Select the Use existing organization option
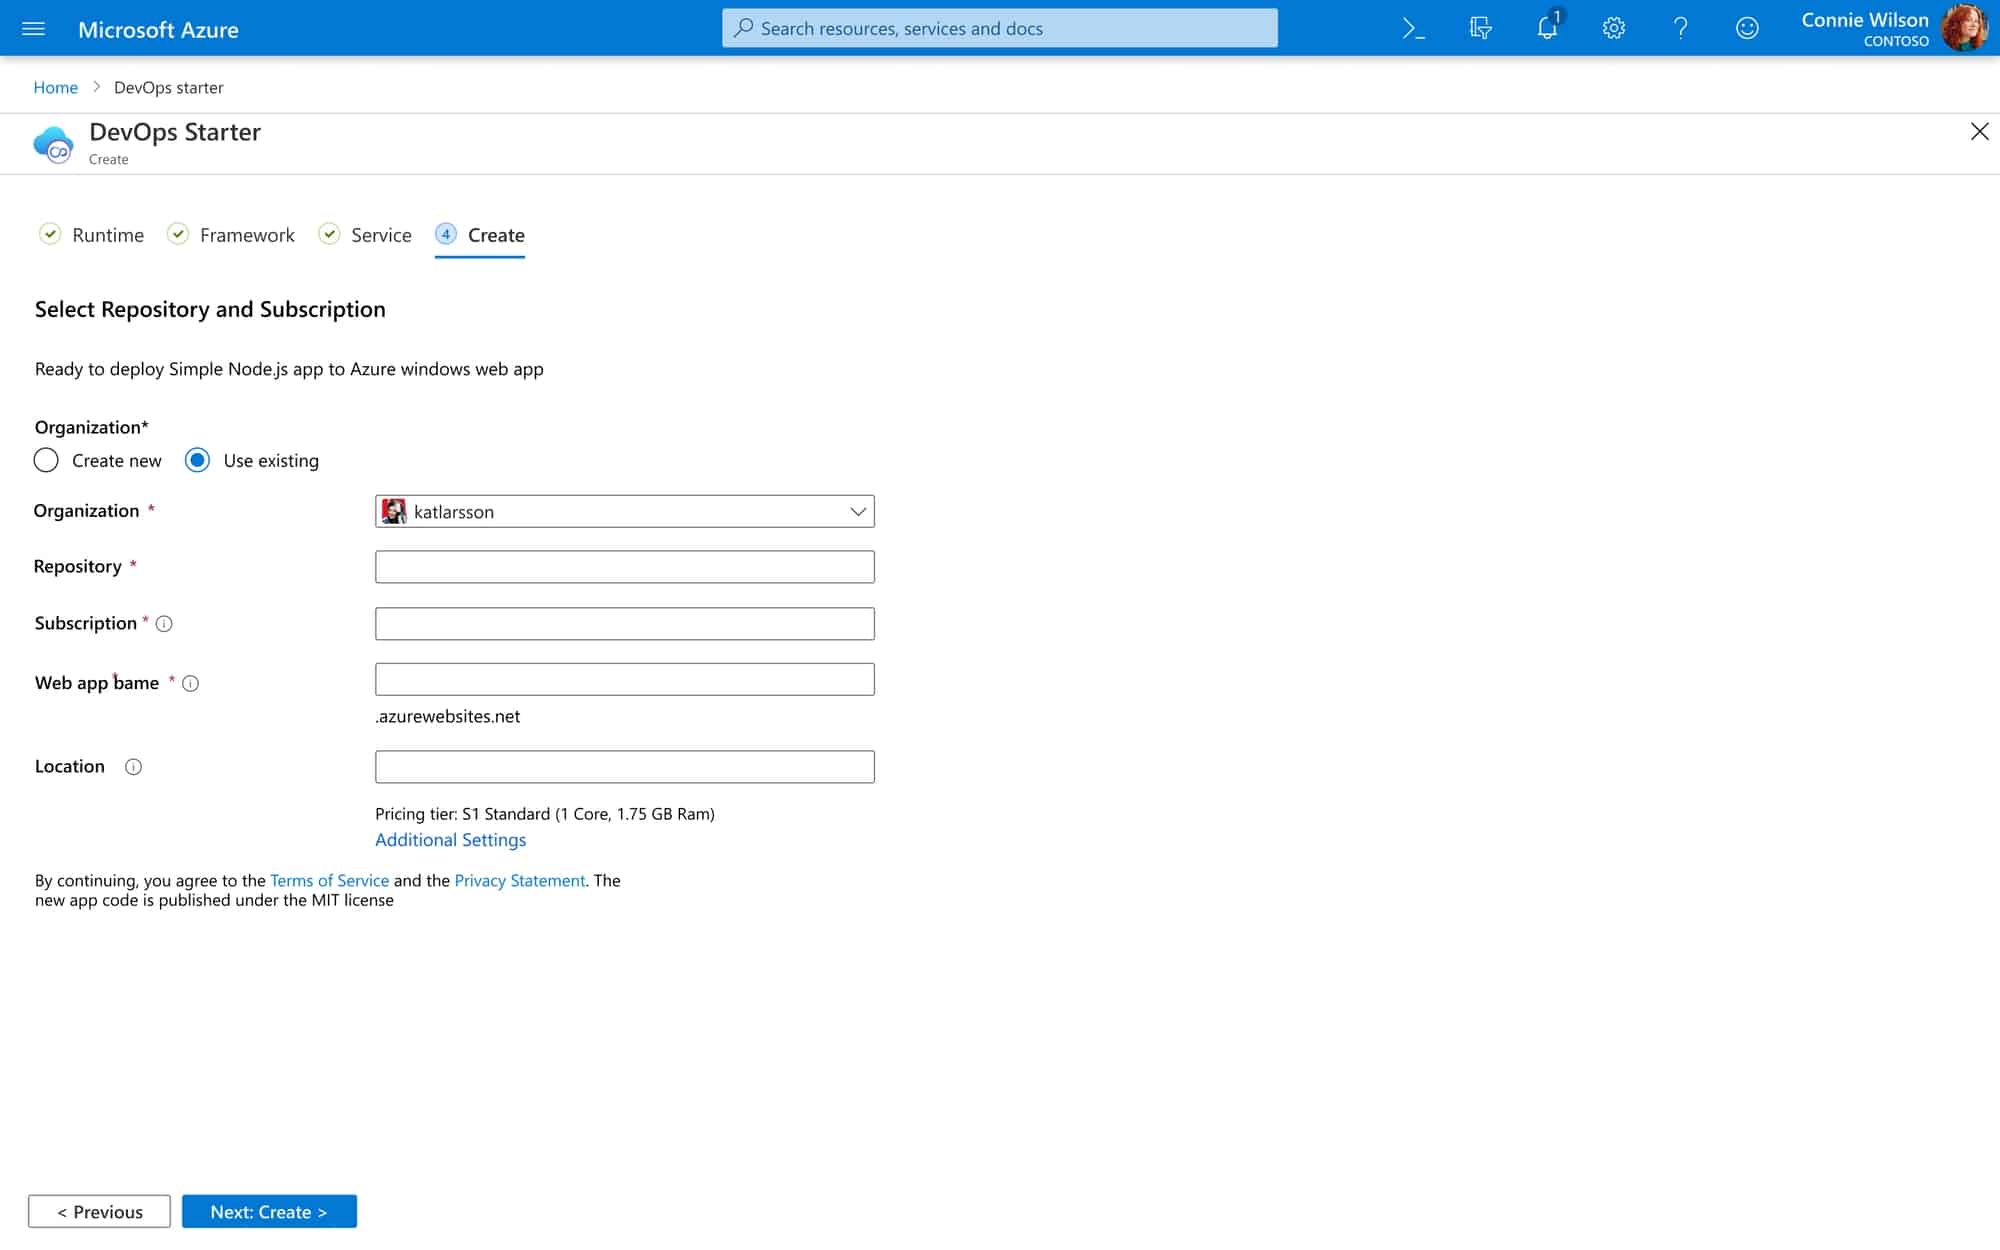Screen dimensions: 2000x1250 (197, 460)
